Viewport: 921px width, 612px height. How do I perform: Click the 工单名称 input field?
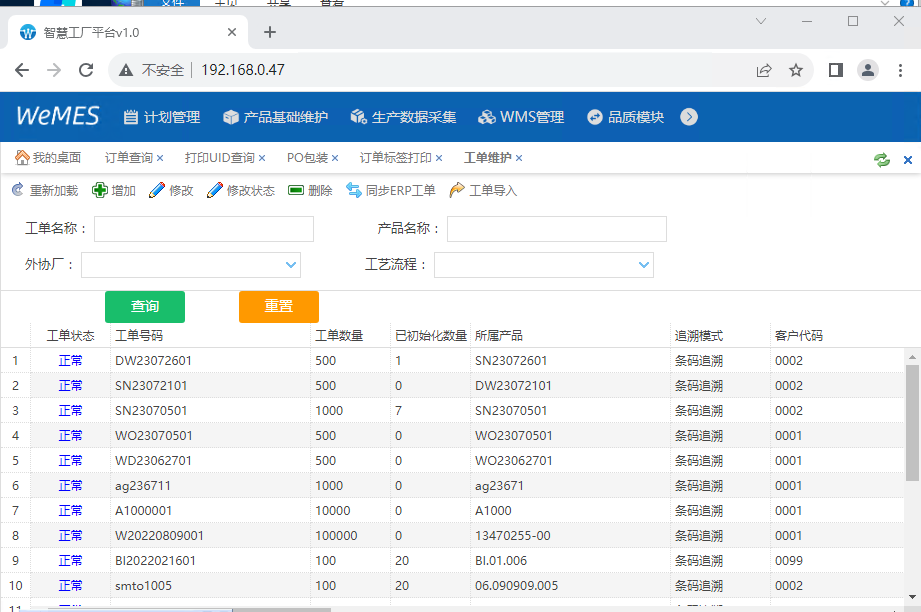204,229
